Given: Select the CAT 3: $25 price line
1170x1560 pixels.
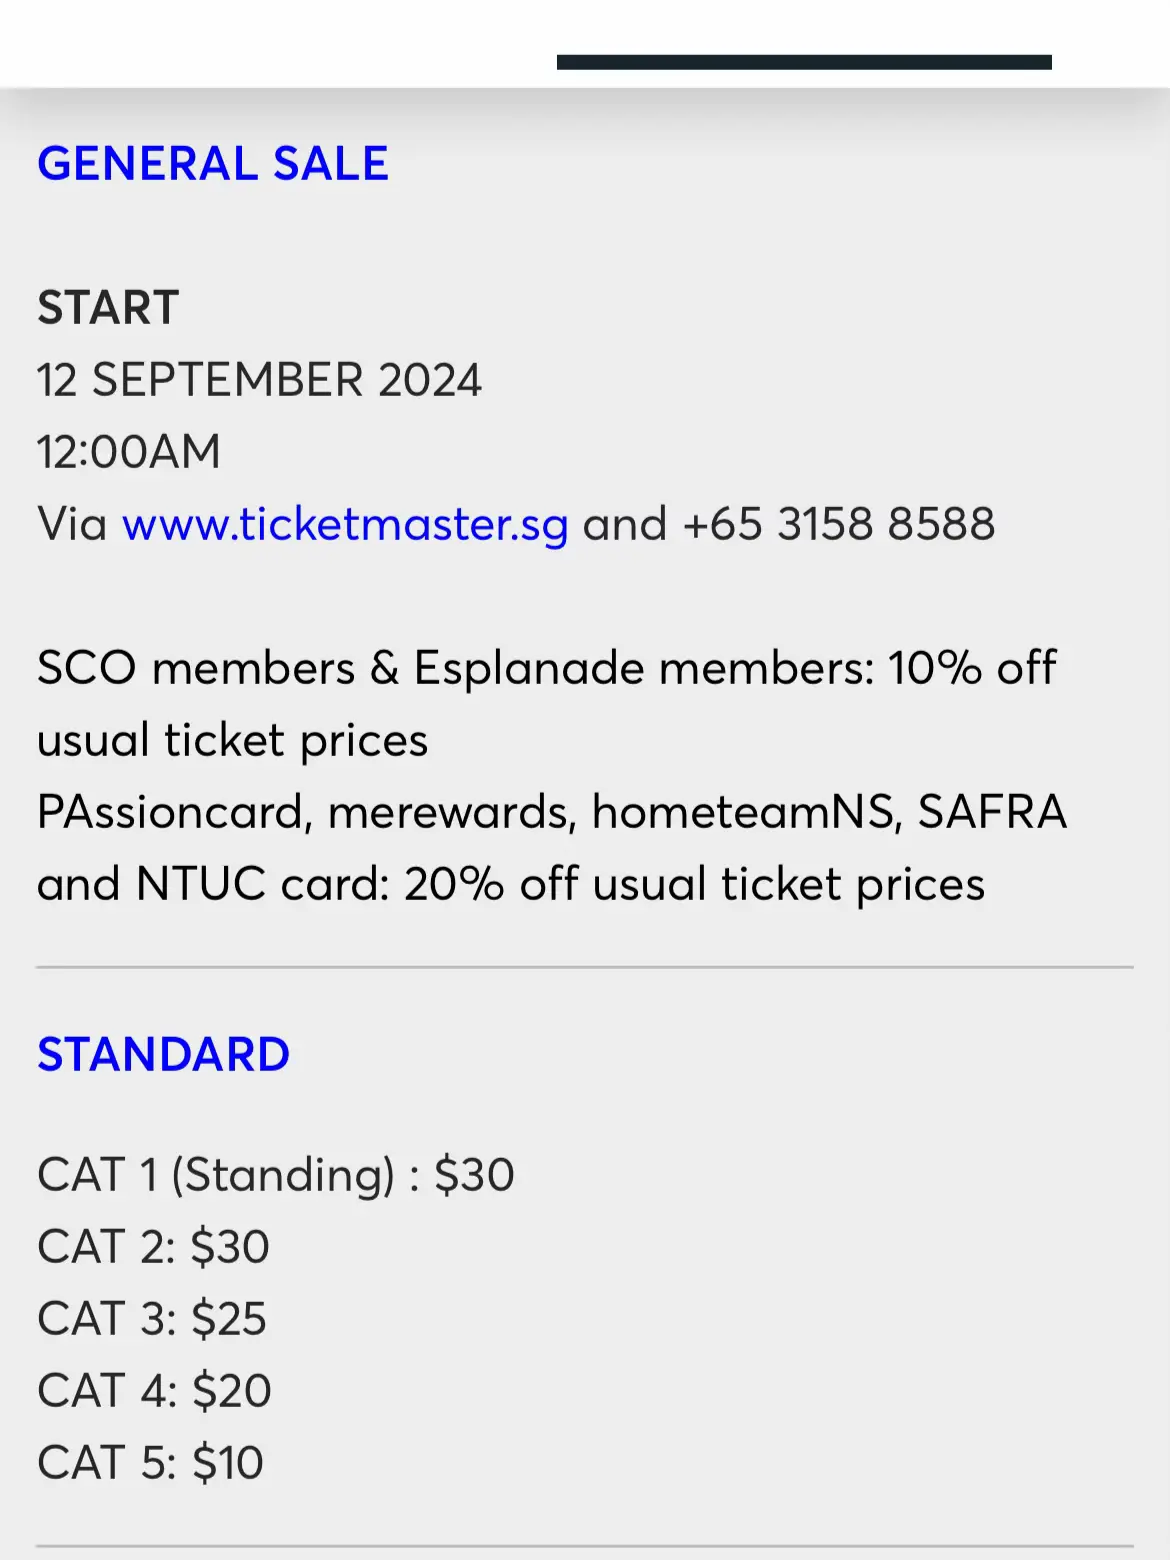Looking at the screenshot, I should coord(152,1319).
